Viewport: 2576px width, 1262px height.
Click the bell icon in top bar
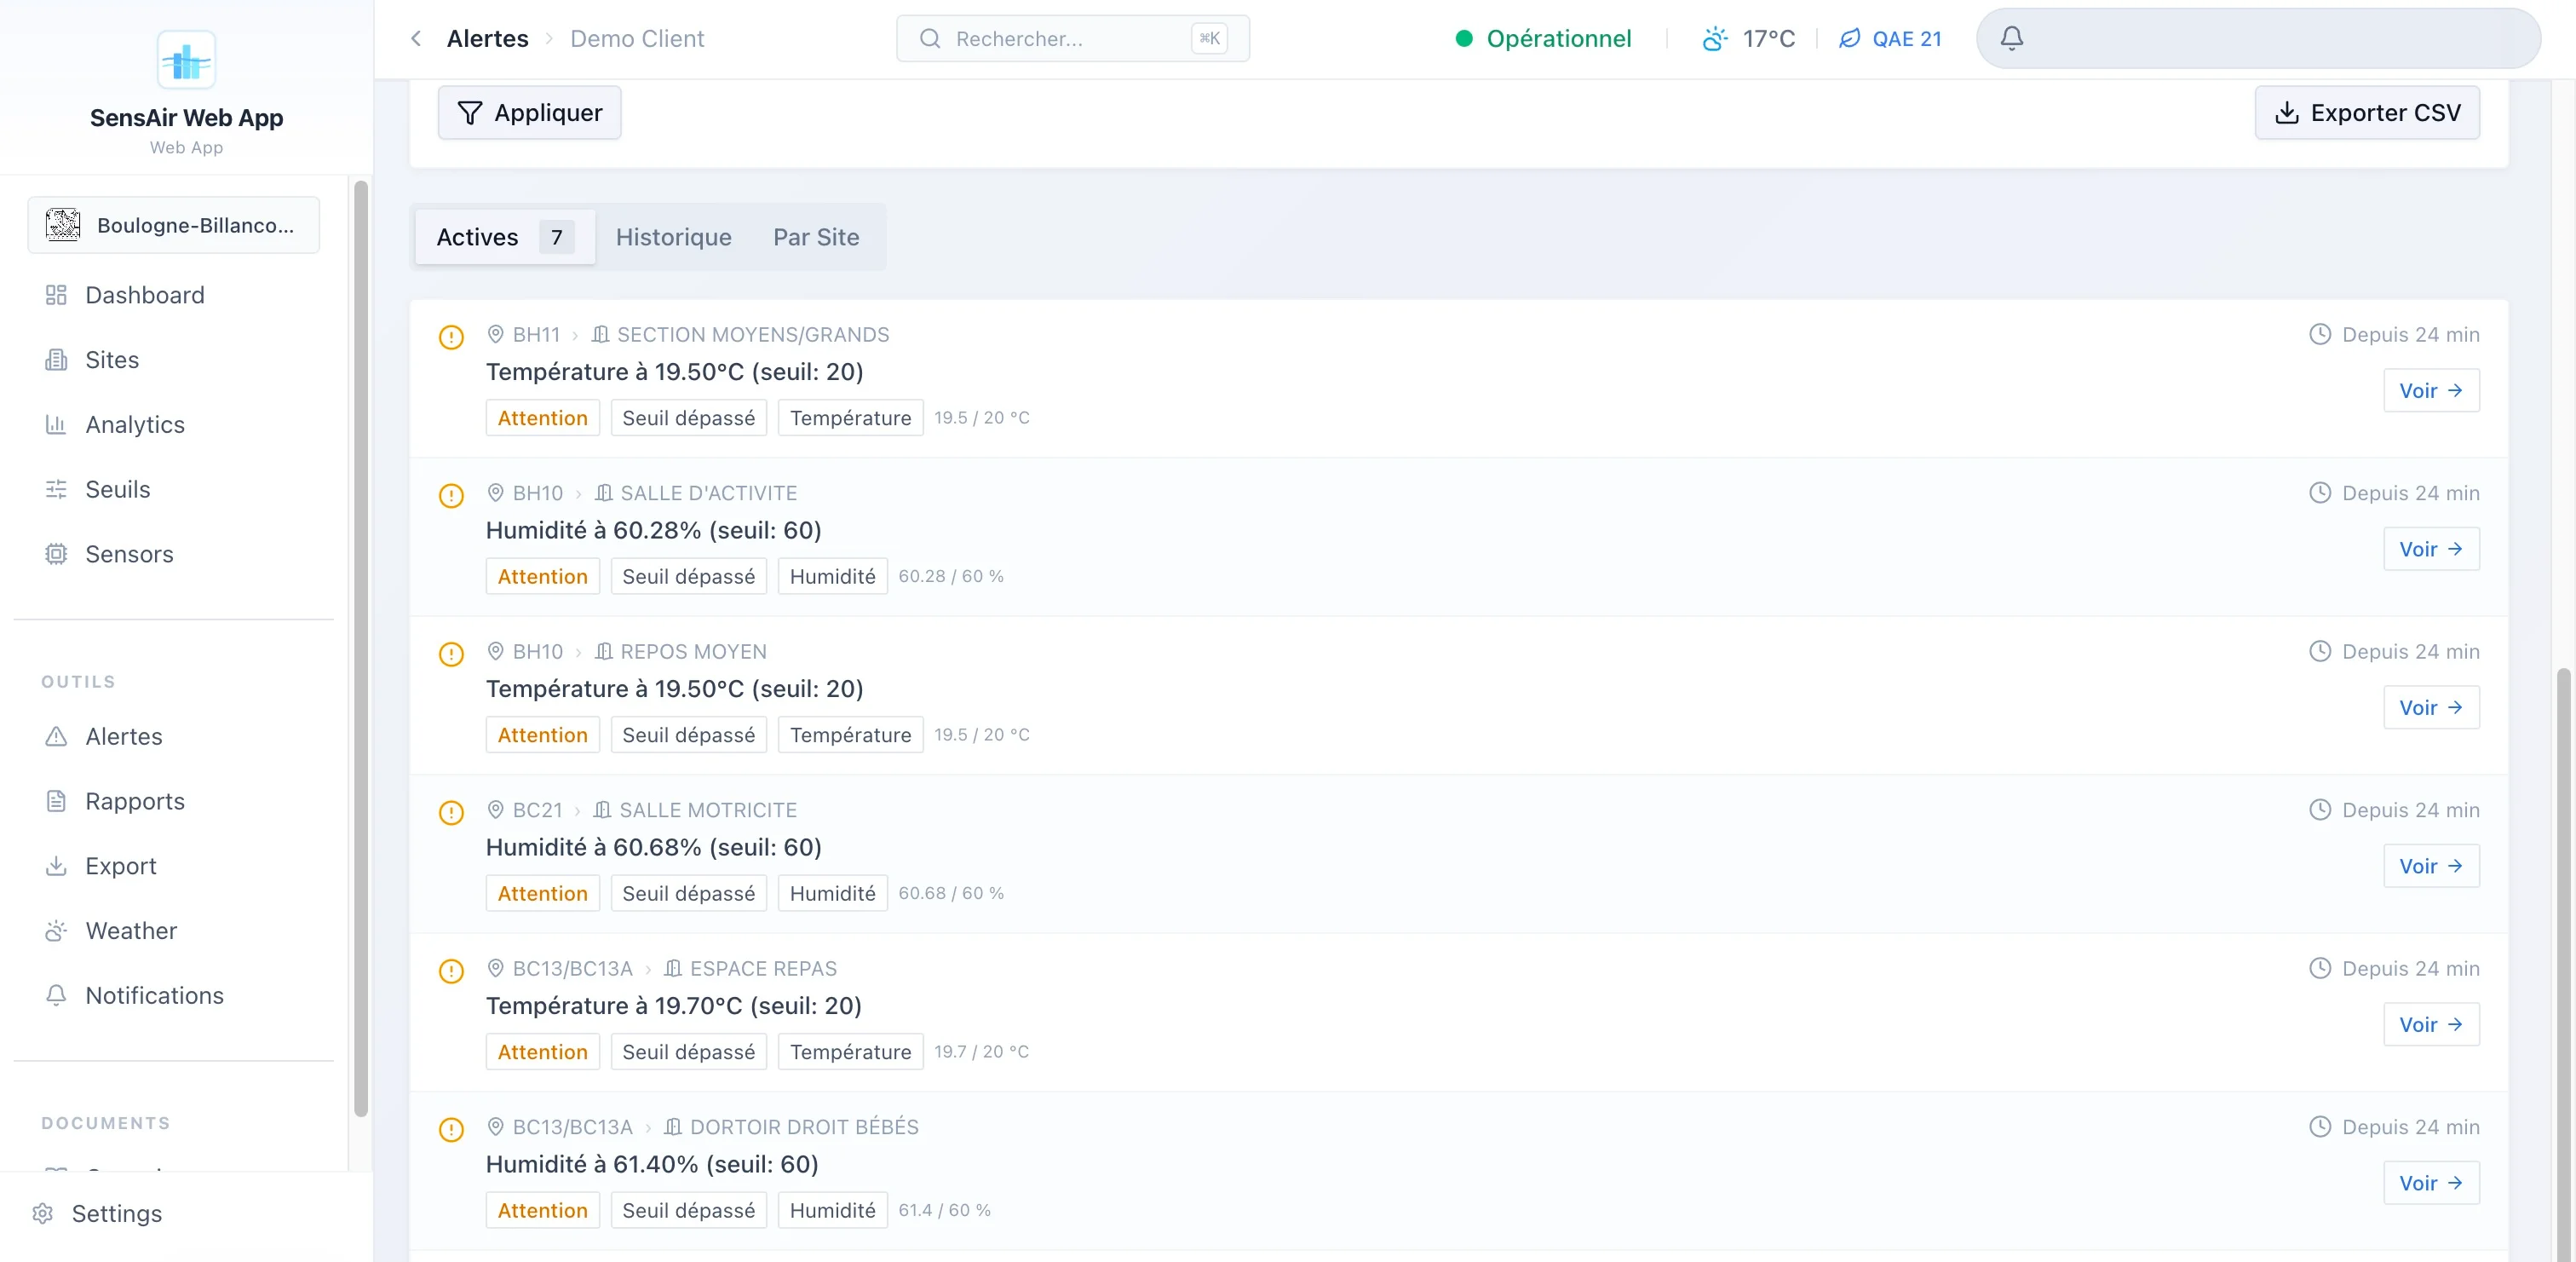[2012, 38]
